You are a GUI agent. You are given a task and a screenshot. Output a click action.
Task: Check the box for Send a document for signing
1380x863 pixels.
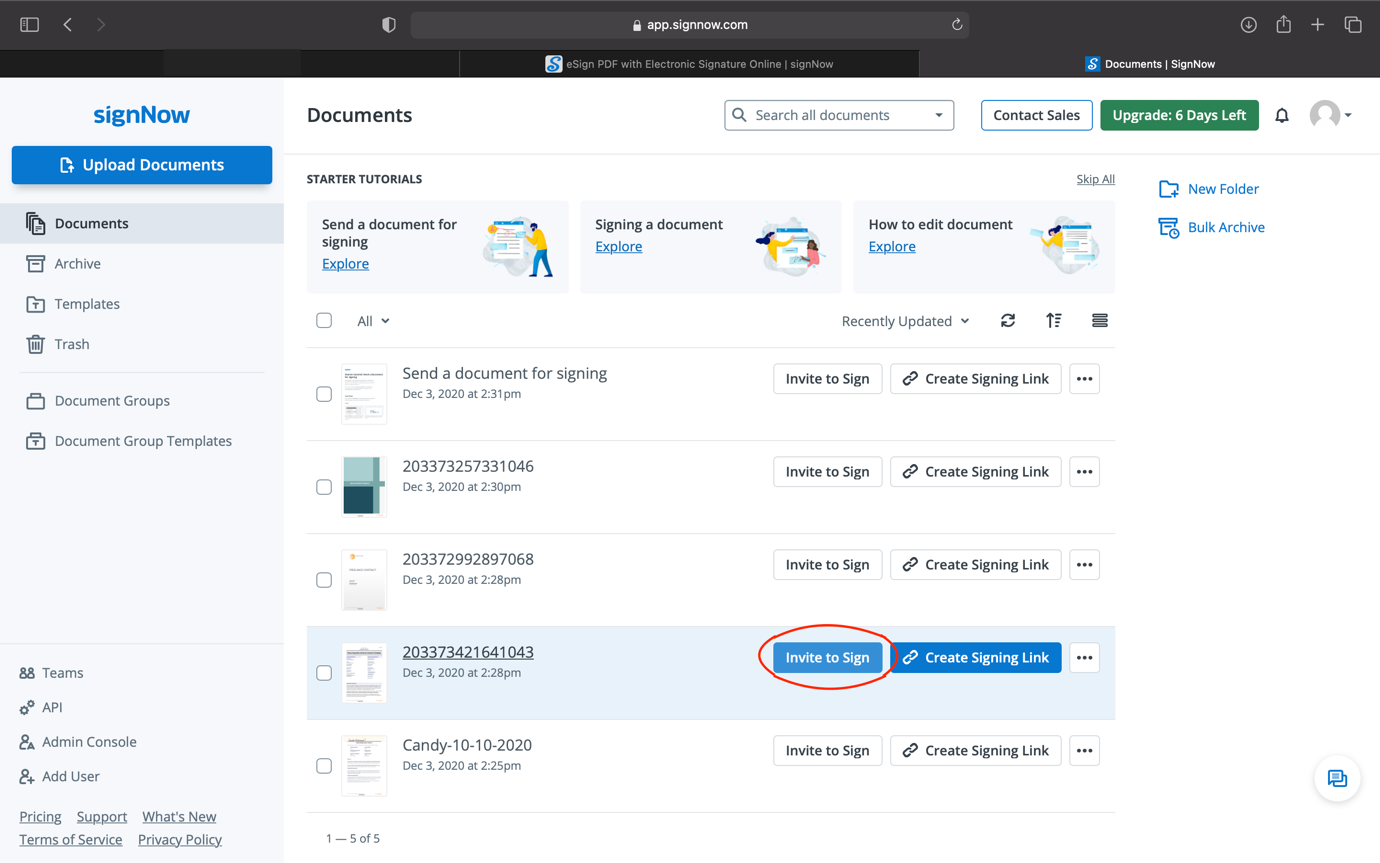[x=324, y=394]
